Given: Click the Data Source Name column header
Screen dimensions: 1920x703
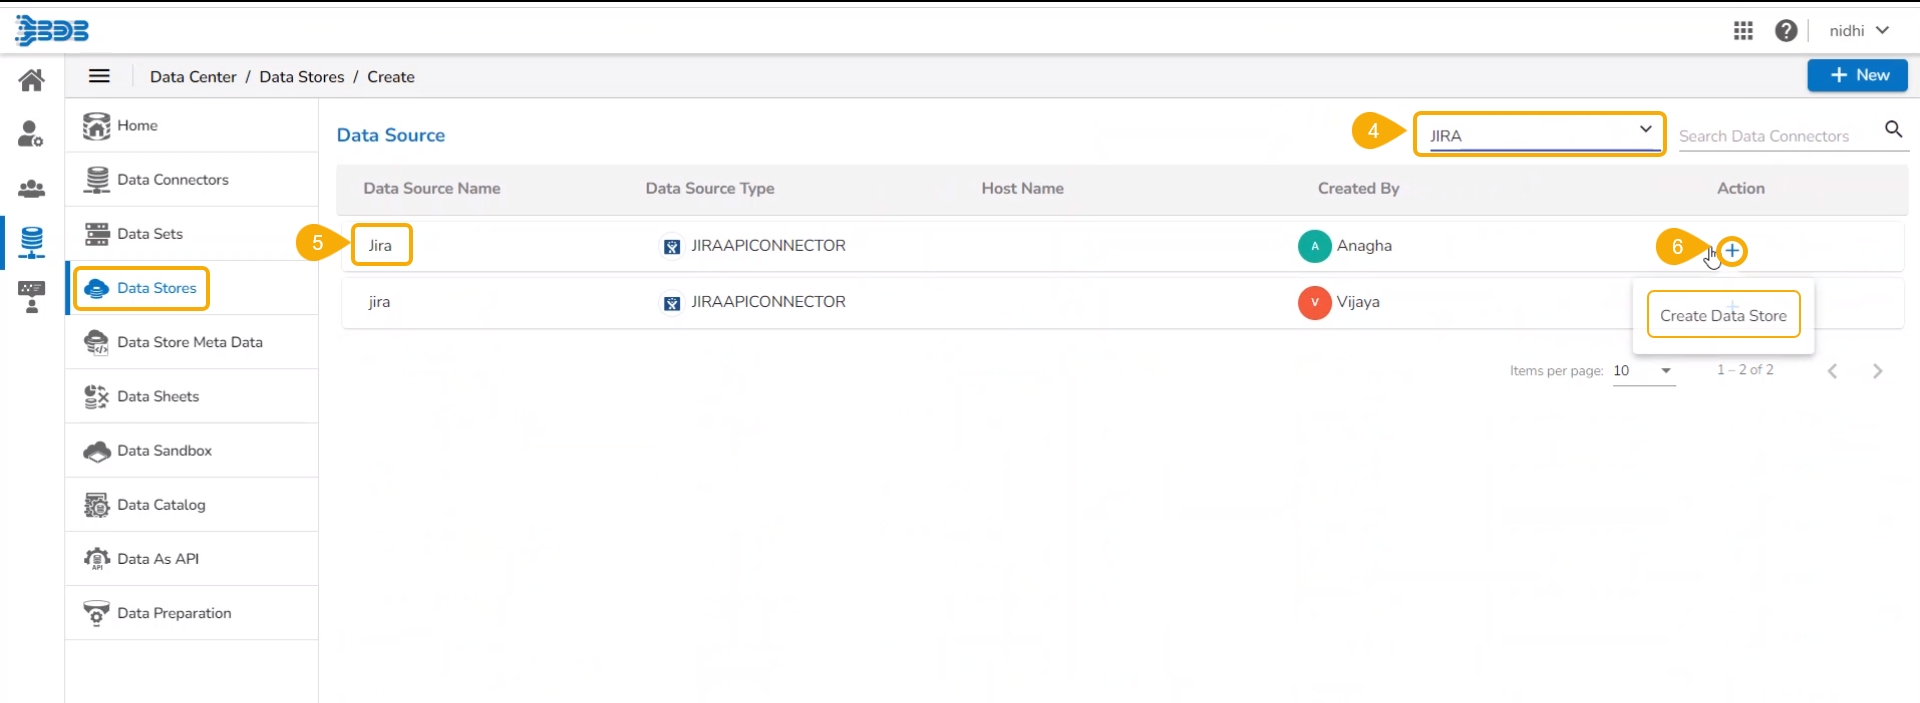Looking at the screenshot, I should [432, 188].
